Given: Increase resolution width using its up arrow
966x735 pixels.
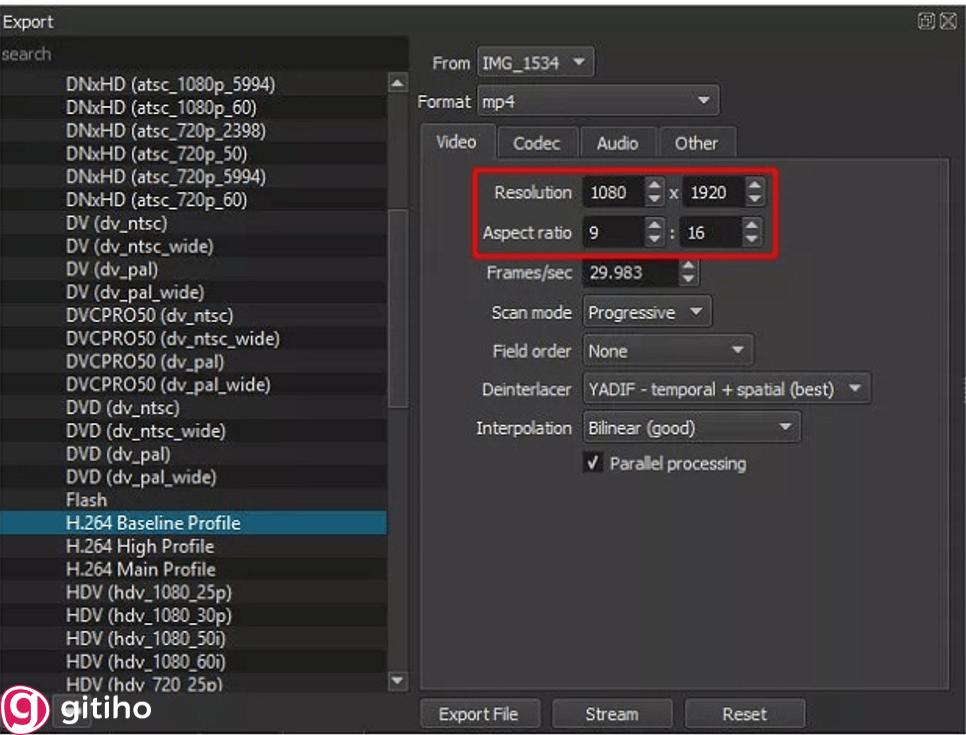Looking at the screenshot, I should pos(655,187).
